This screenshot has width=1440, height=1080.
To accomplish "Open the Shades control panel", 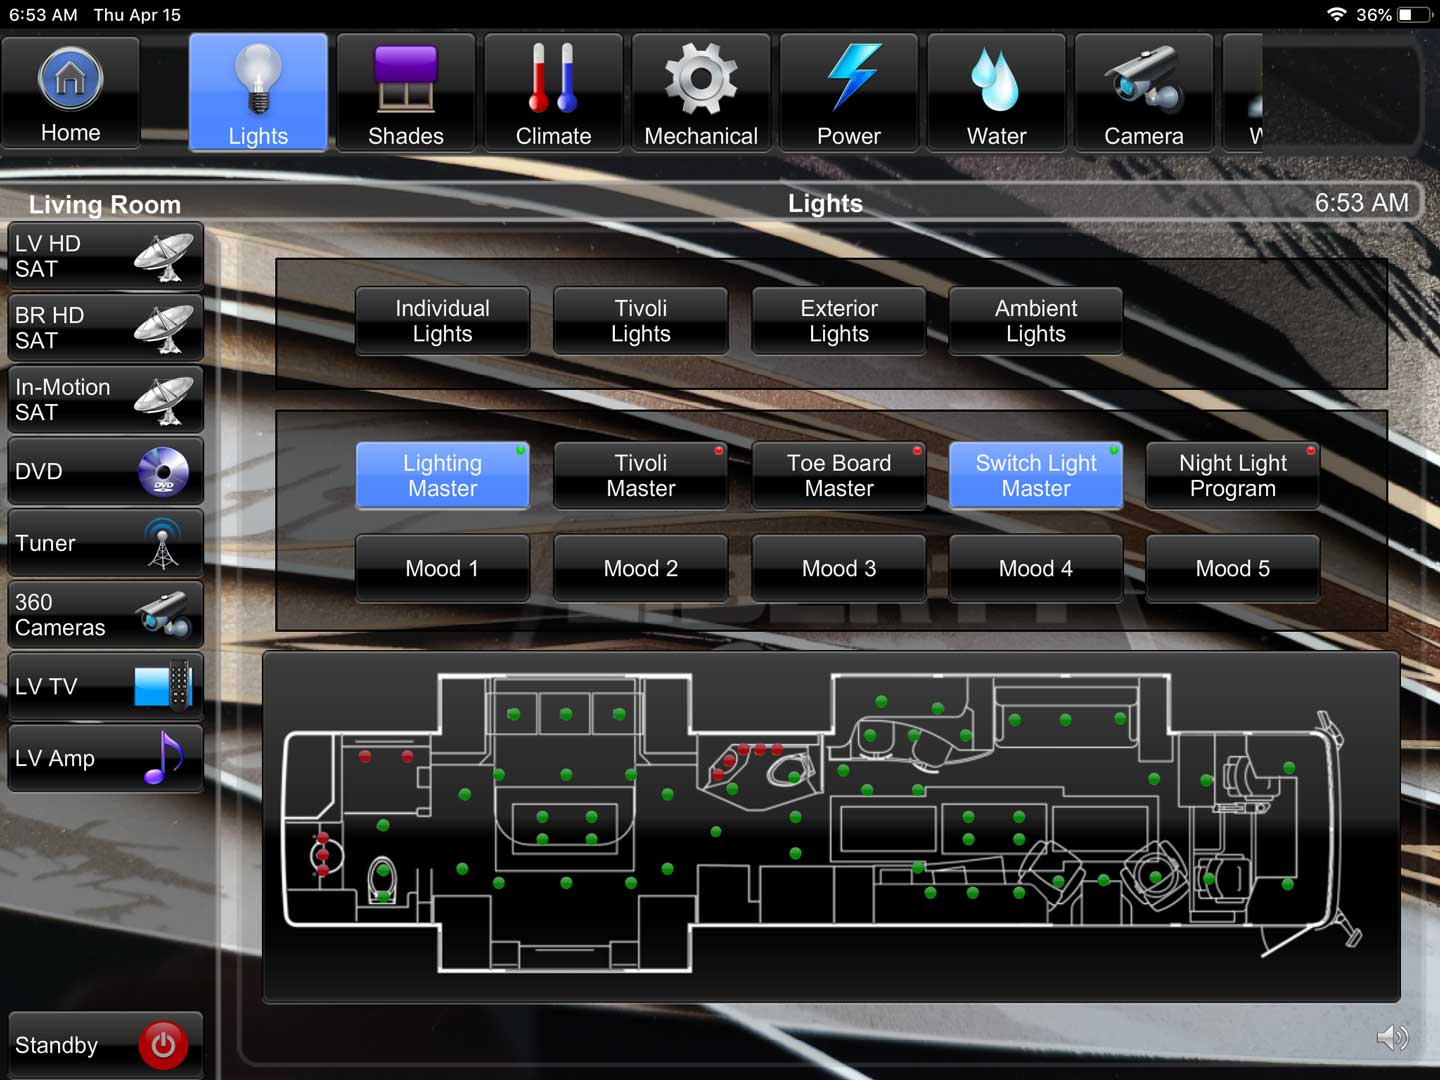I will pyautogui.click(x=405, y=92).
